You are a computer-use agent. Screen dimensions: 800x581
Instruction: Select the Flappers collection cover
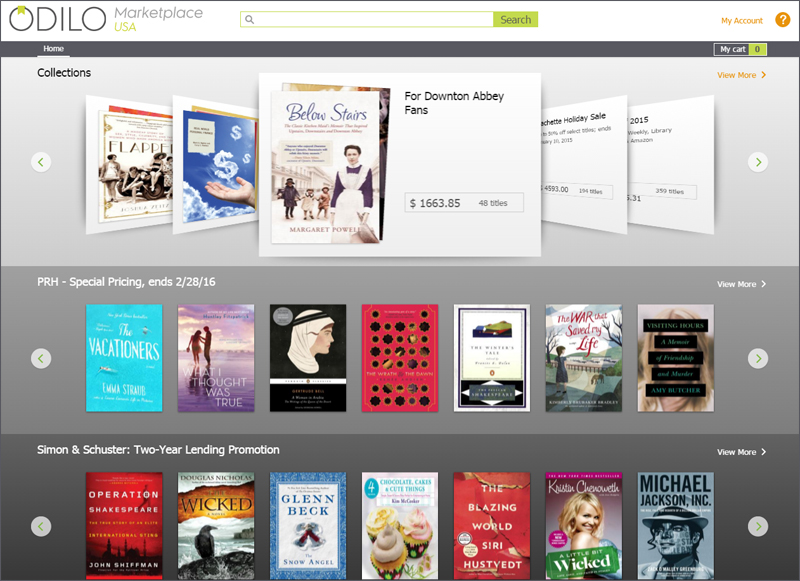click(x=136, y=165)
